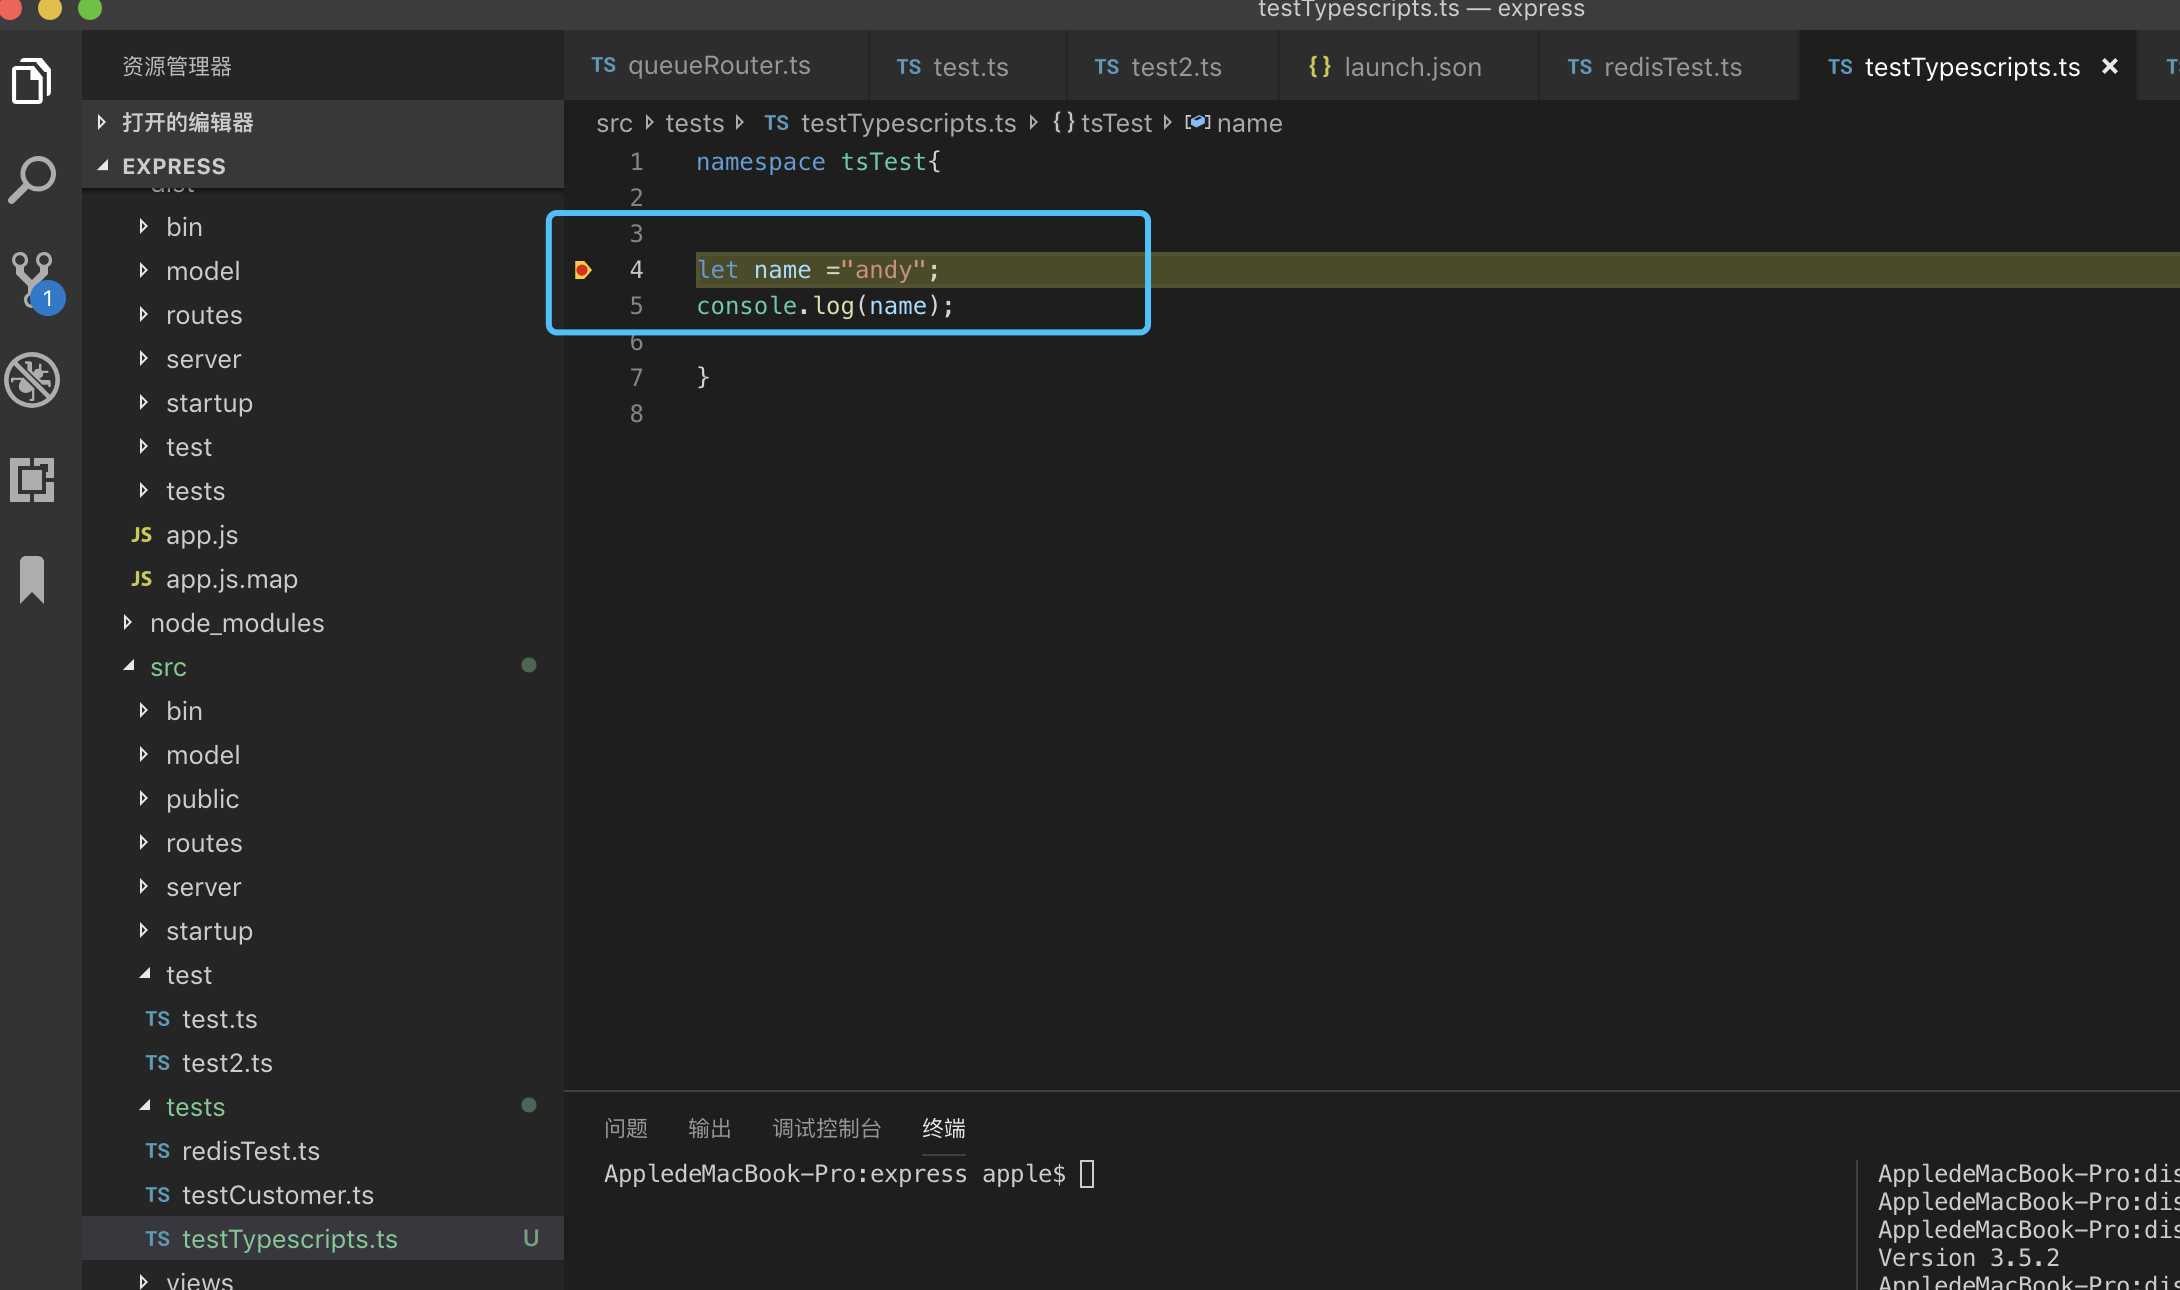The image size is (2180, 1290).
Task: Expand the routes folder under src
Action: point(323,843)
